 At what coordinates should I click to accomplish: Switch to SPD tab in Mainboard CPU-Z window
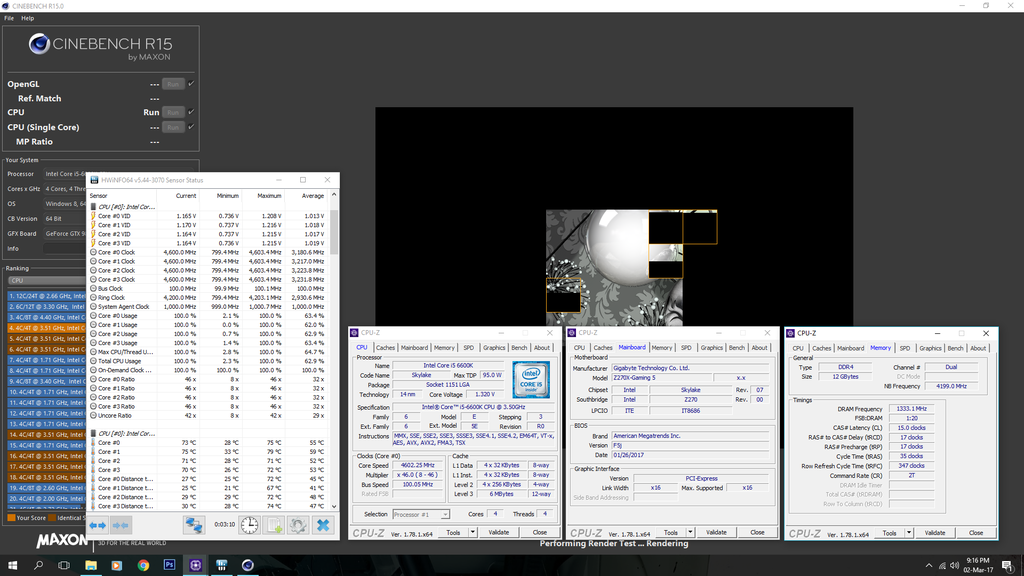[686, 348]
